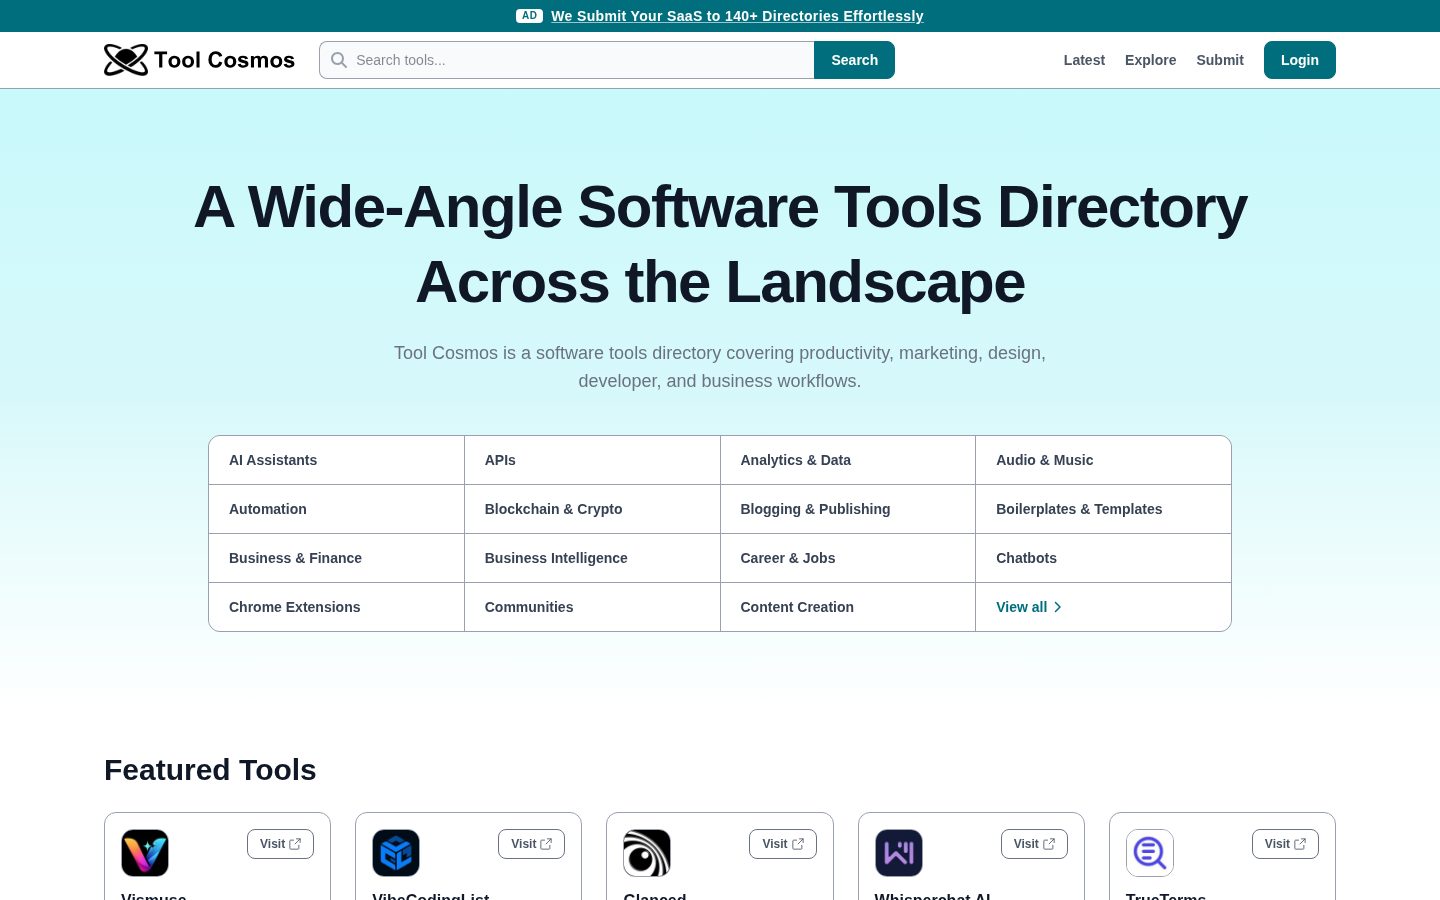1440x900 pixels.
Task: Open the TrueTerms tool logo
Action: (1150, 853)
